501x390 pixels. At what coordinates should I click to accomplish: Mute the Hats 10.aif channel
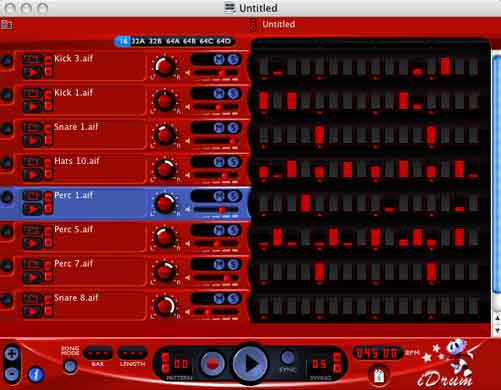coord(219,162)
